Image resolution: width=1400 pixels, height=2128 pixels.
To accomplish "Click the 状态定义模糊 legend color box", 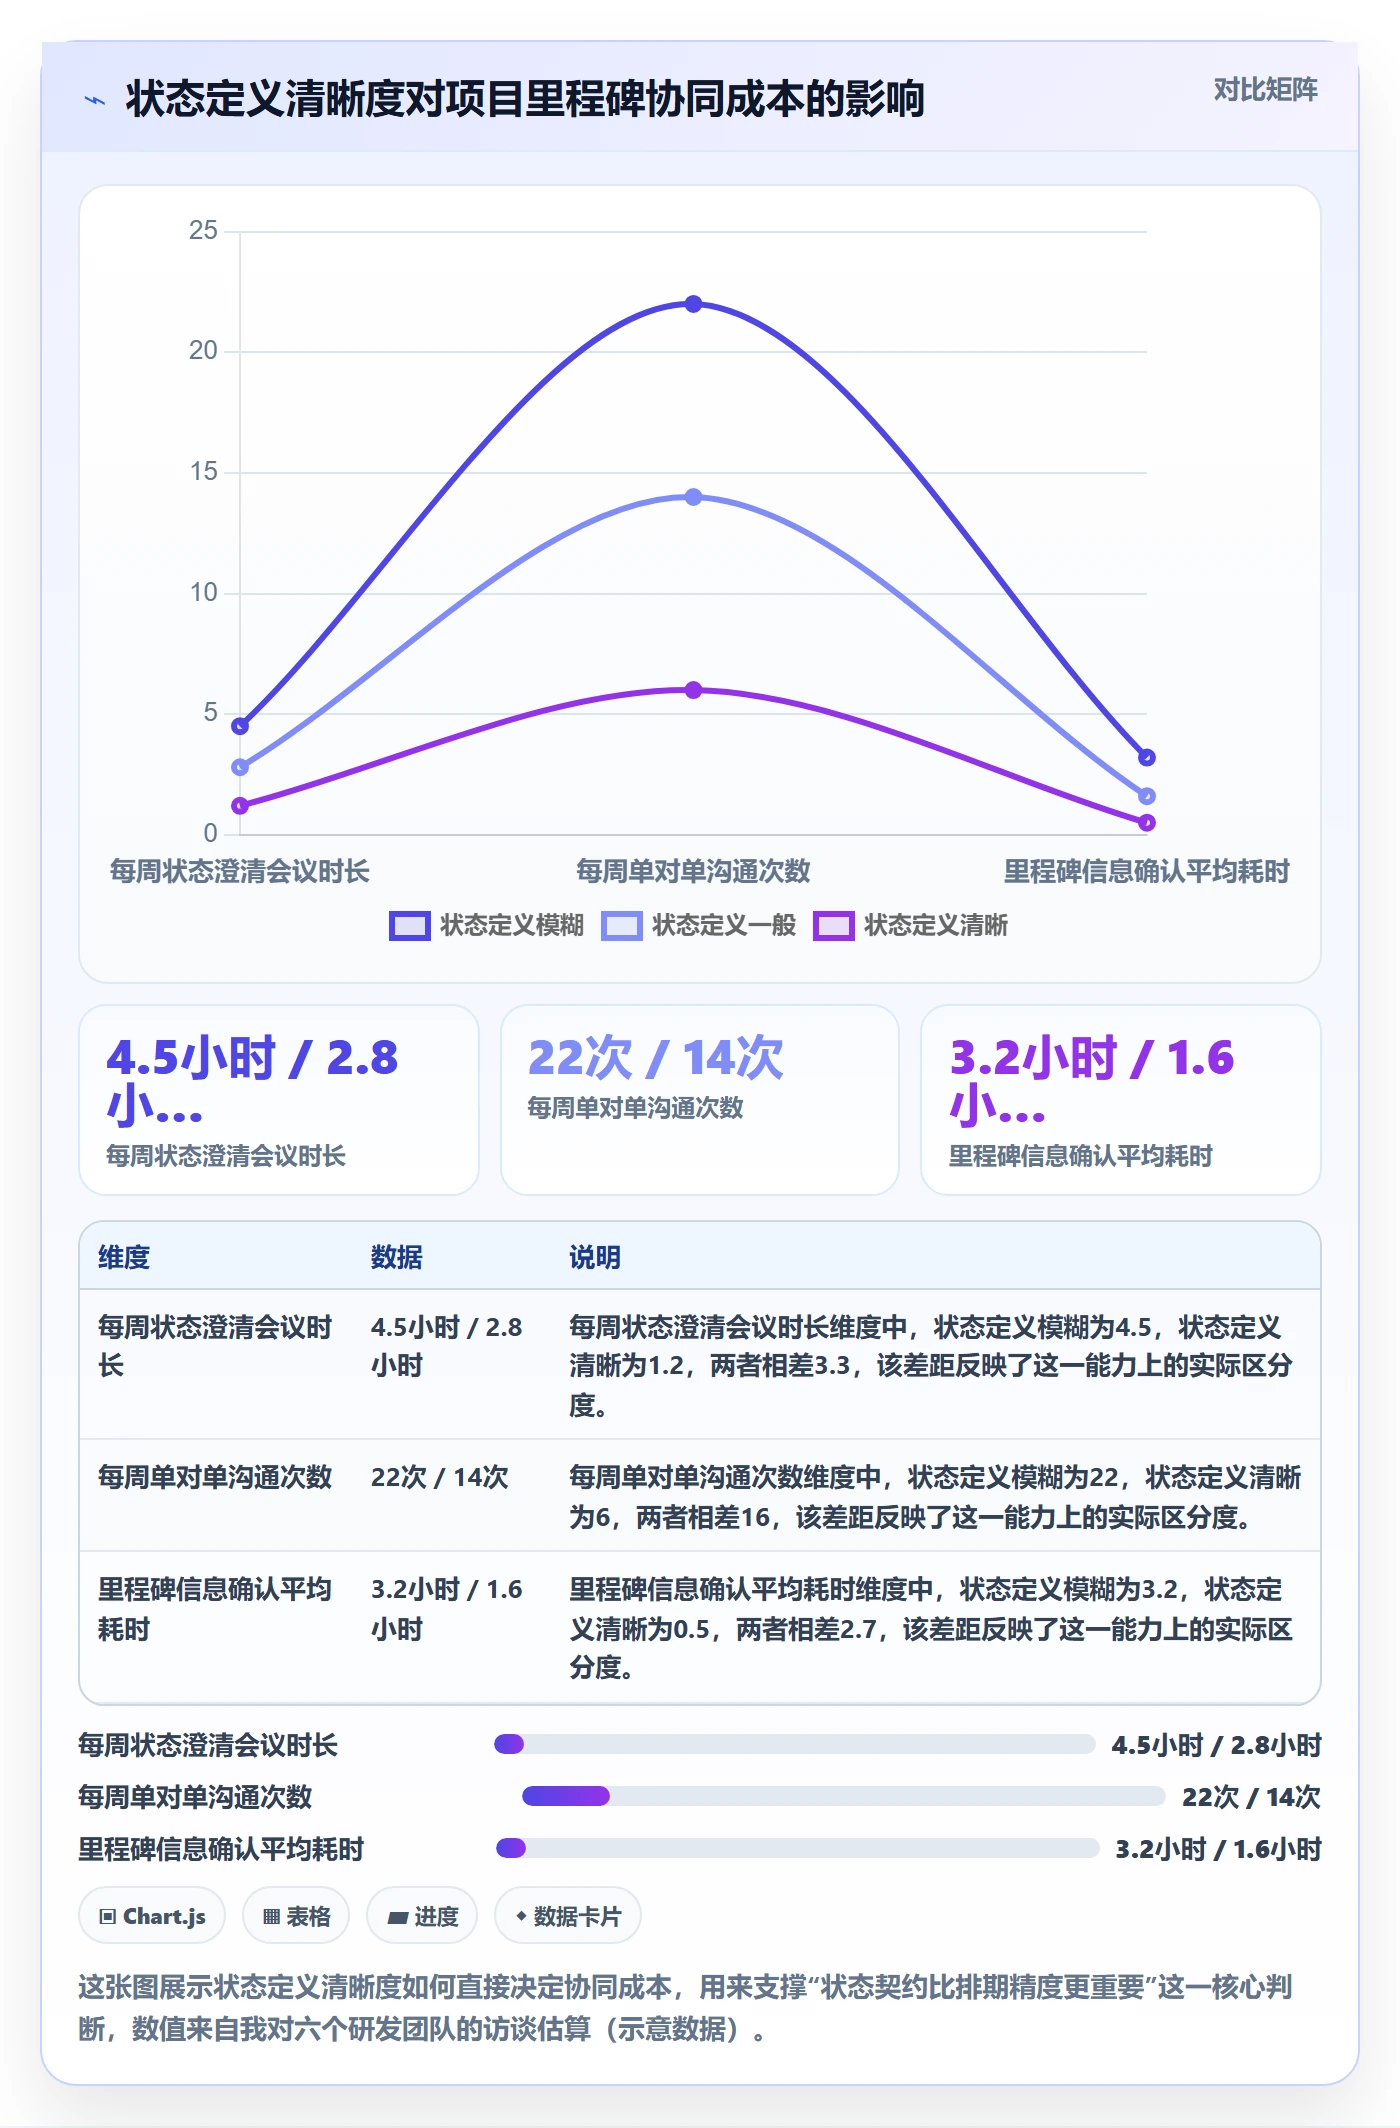I will point(409,926).
